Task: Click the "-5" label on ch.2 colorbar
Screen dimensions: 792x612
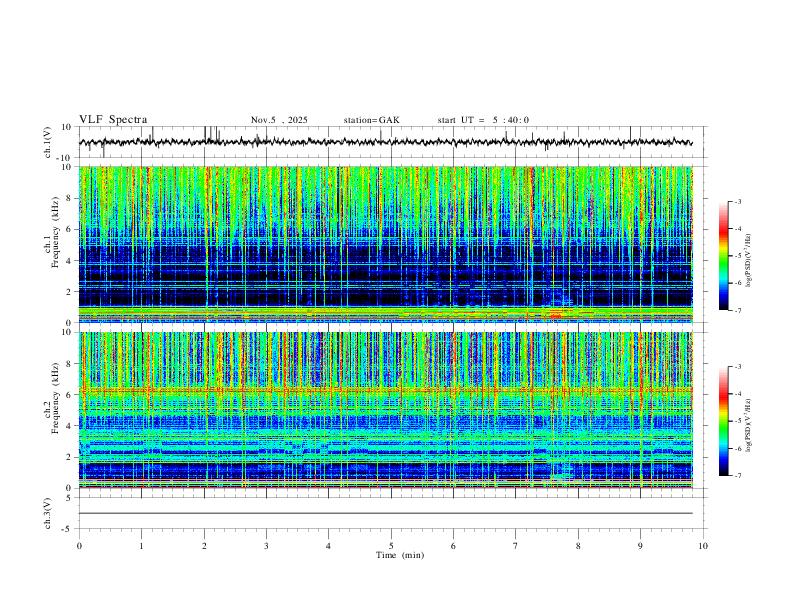Action: [x=737, y=421]
